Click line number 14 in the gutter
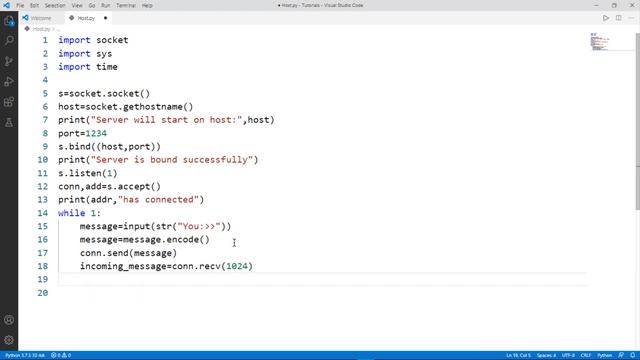Image resolution: width=640 pixels, height=360 pixels. pos(42,213)
